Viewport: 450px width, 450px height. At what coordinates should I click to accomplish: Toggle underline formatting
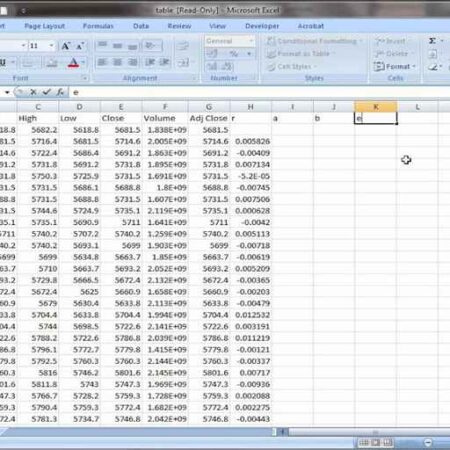(x=3, y=62)
